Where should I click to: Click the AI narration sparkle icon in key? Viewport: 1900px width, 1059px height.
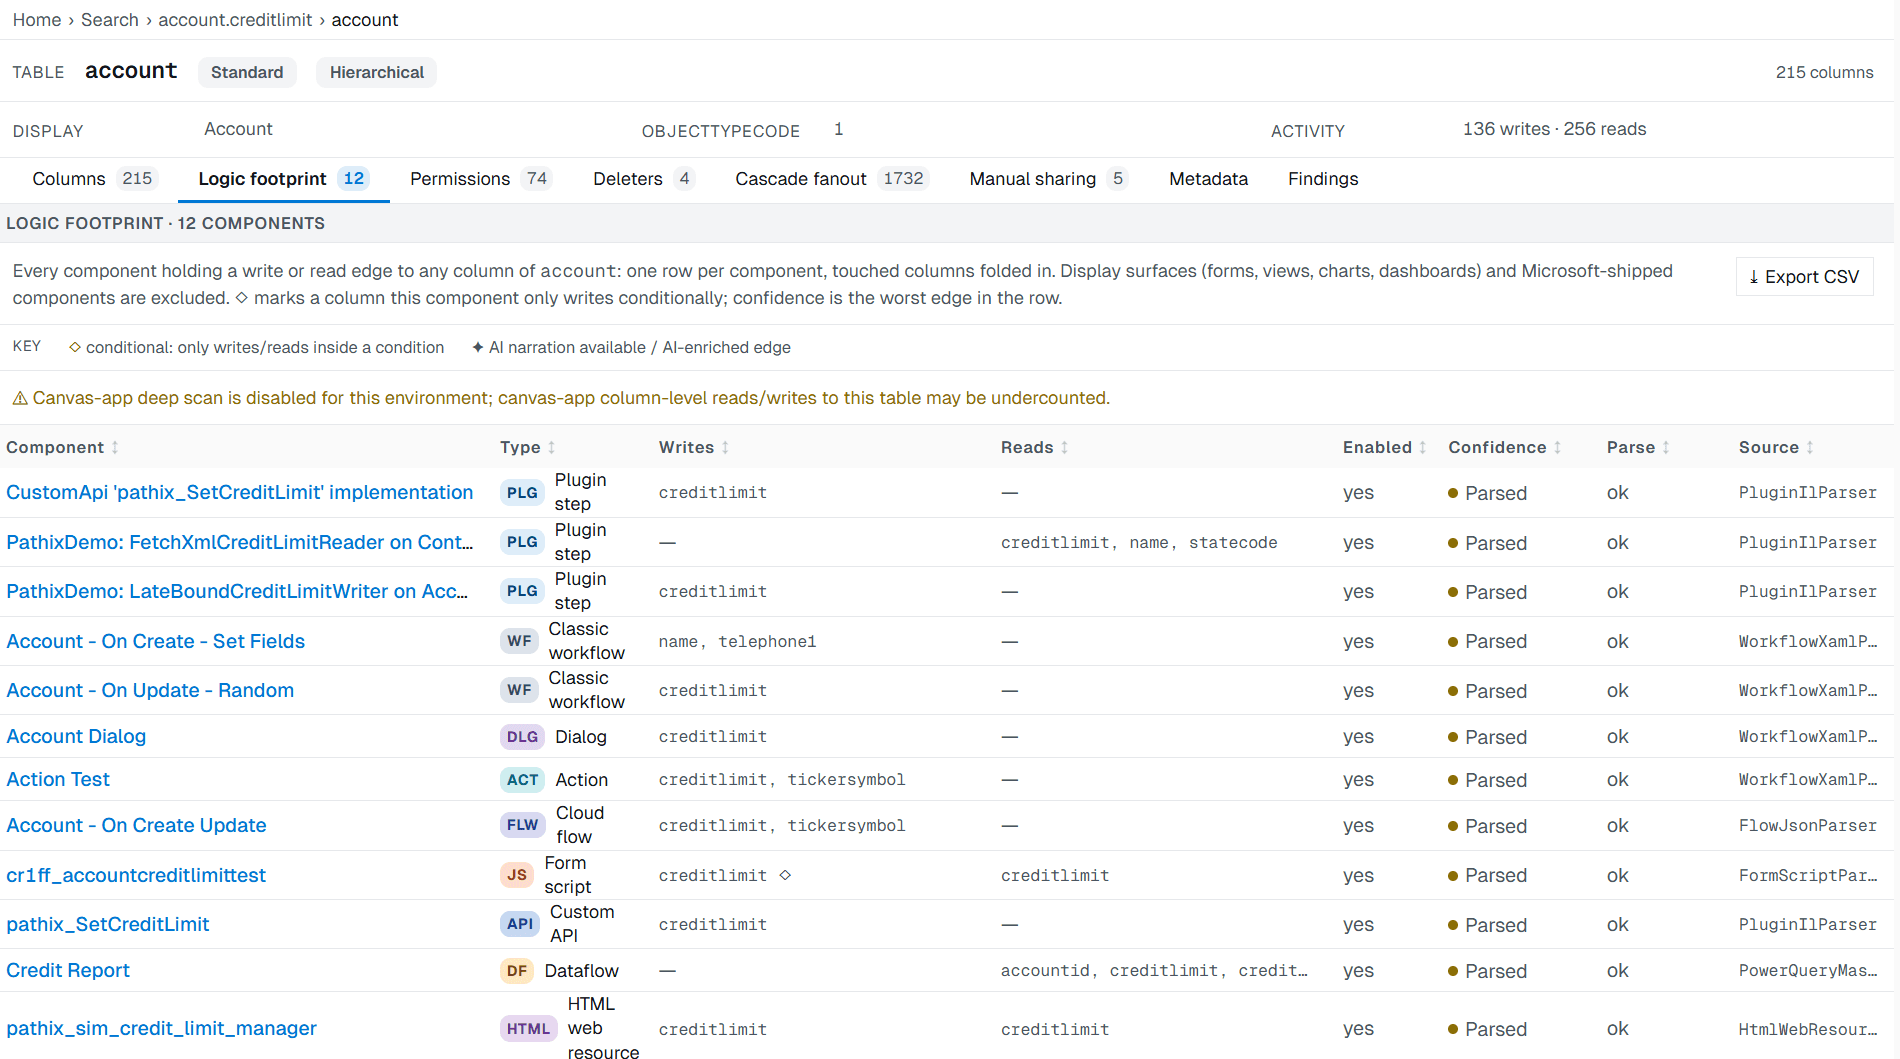pos(478,347)
